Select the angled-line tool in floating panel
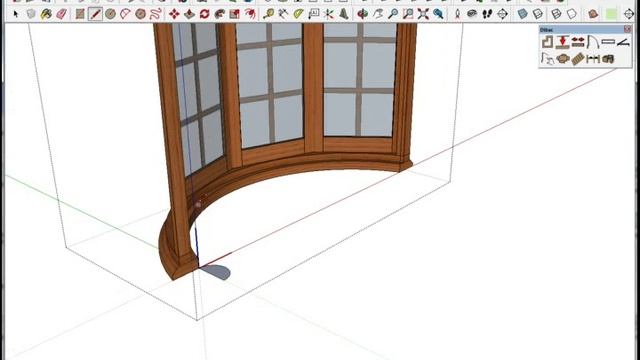This screenshot has height=360, width=640. [623, 42]
